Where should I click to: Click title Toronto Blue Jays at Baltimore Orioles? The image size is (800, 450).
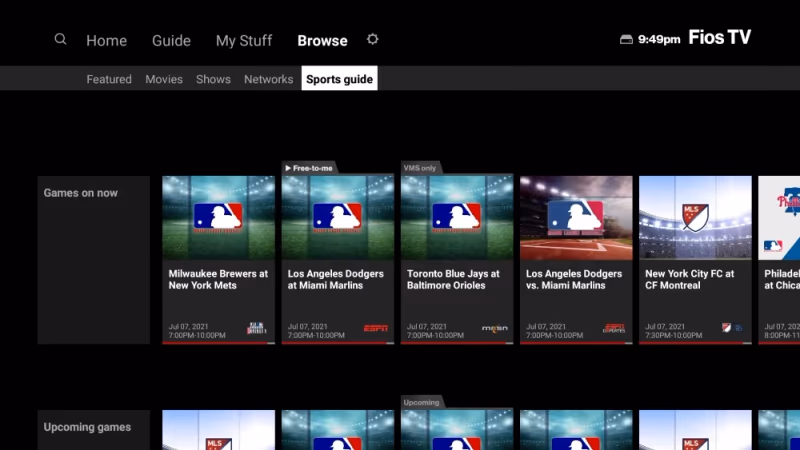click(x=453, y=280)
